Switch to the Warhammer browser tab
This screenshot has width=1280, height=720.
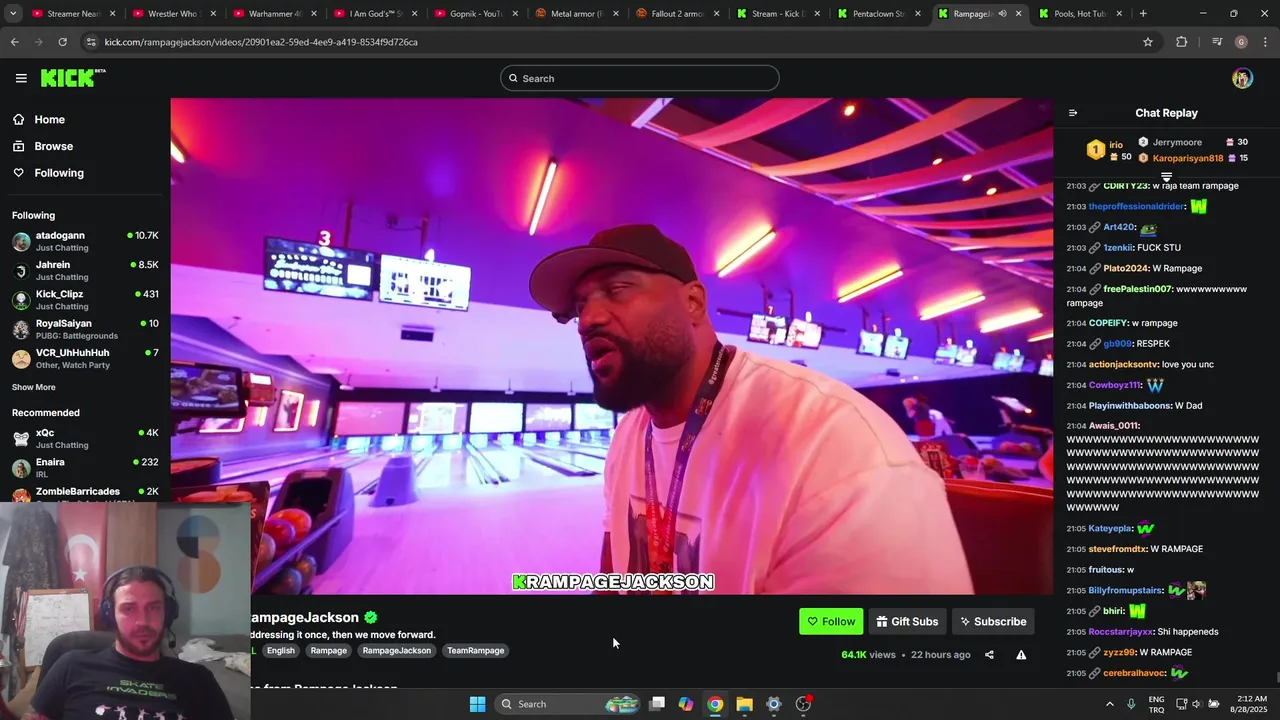pyautogui.click(x=273, y=14)
